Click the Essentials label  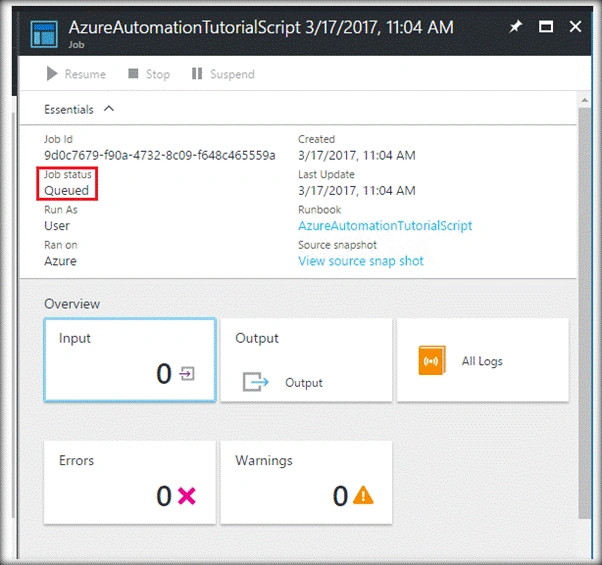coord(69,110)
